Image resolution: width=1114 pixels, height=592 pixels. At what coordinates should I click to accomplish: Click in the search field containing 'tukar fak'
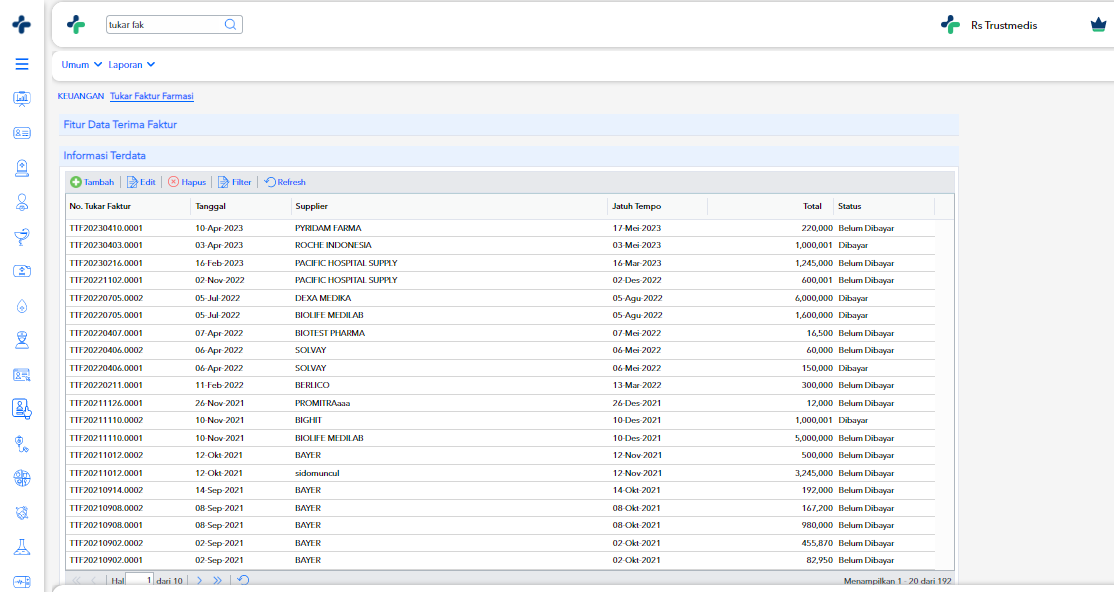coord(165,25)
